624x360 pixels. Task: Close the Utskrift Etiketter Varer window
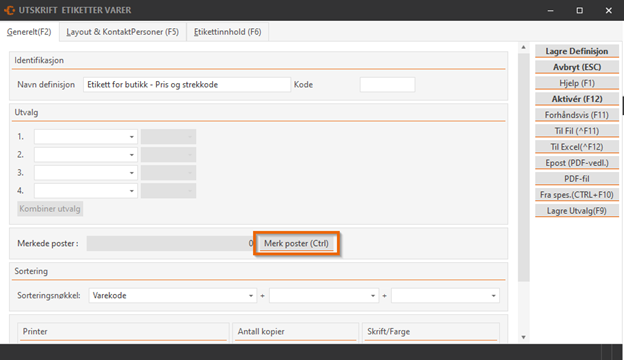coord(608,10)
